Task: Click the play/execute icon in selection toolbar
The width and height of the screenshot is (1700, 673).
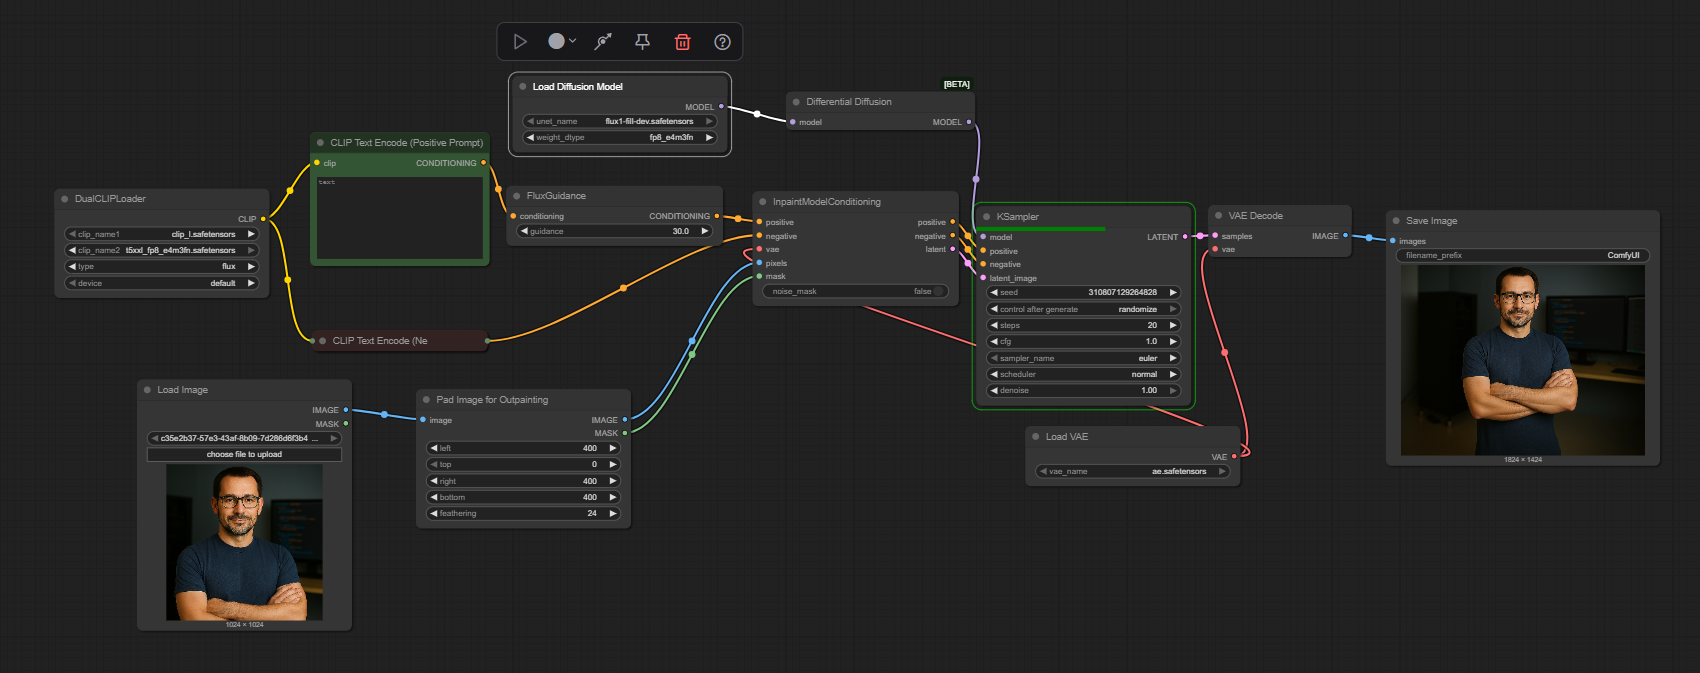Action: (520, 42)
